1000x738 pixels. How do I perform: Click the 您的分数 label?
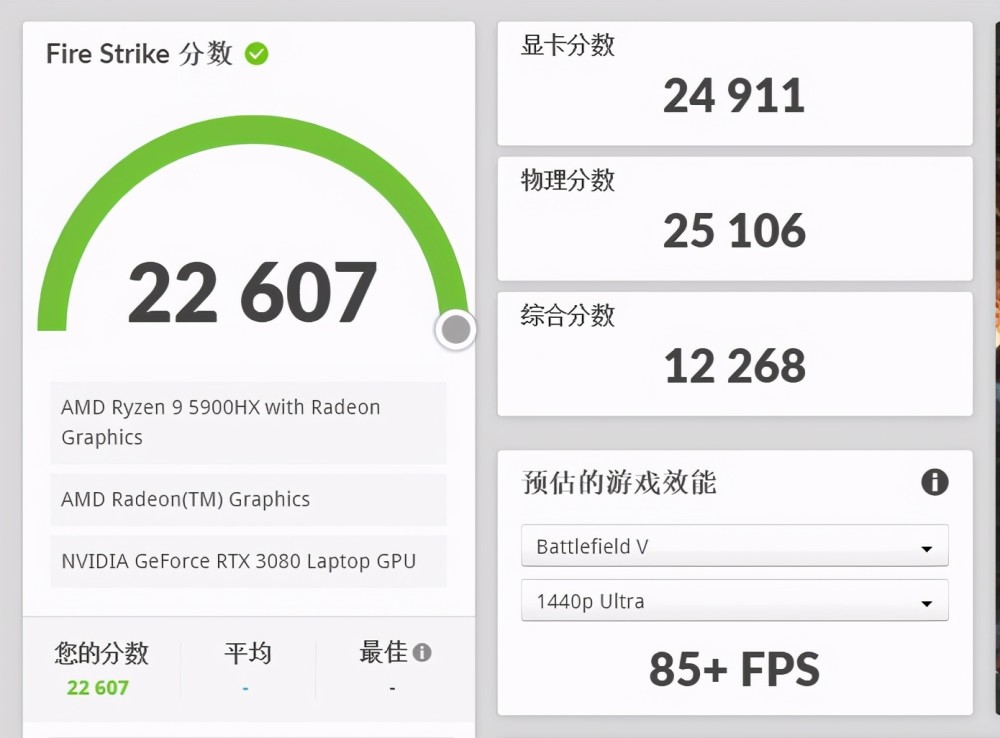click(101, 653)
